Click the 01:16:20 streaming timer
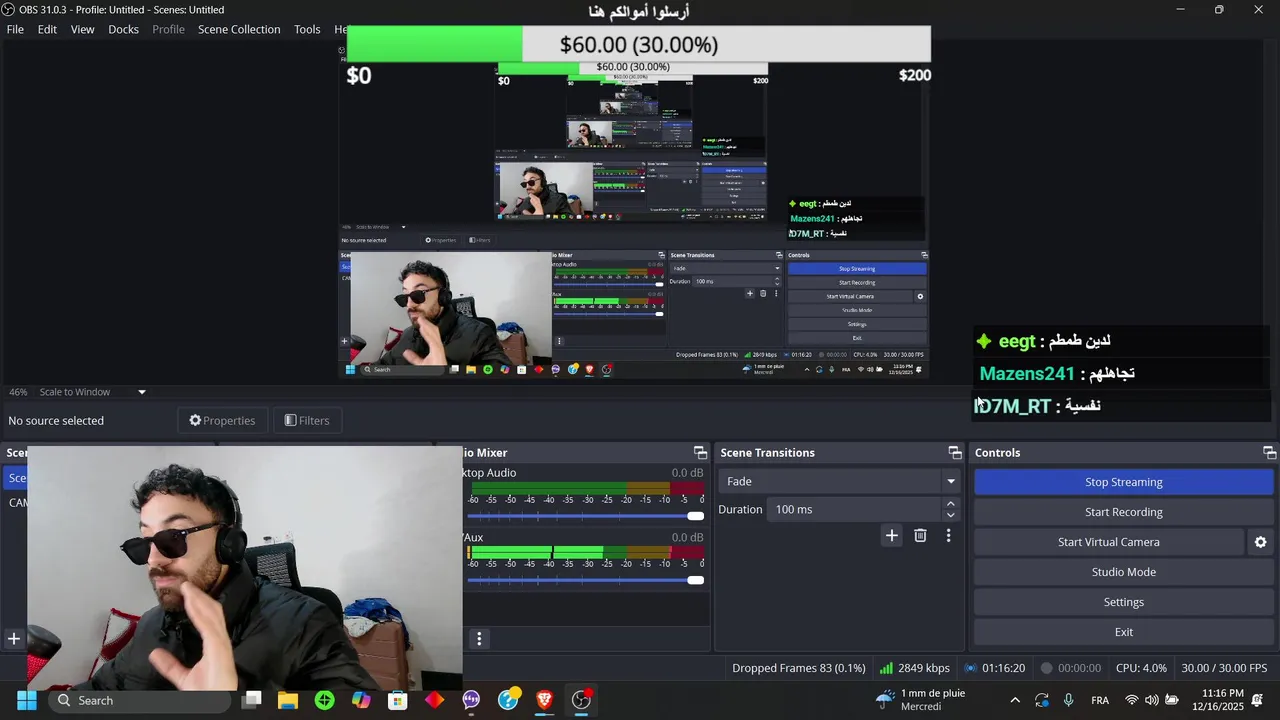Image resolution: width=1280 pixels, height=720 pixels. (x=994, y=668)
